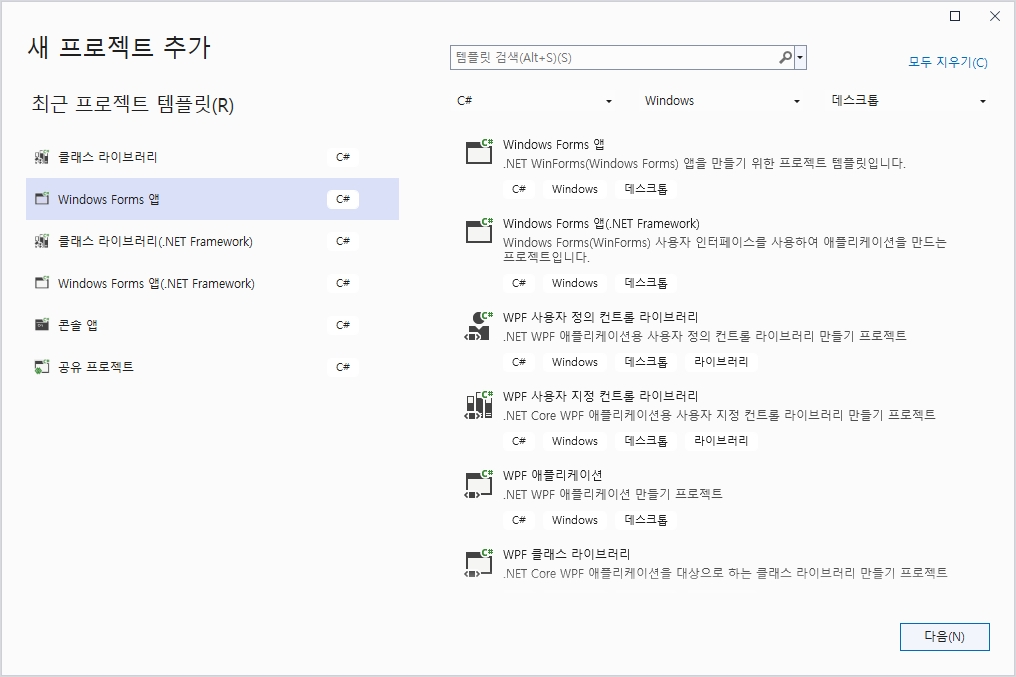Click 라이브러리 tag under WPF 사용자 정의 컨트롤

[721, 361]
